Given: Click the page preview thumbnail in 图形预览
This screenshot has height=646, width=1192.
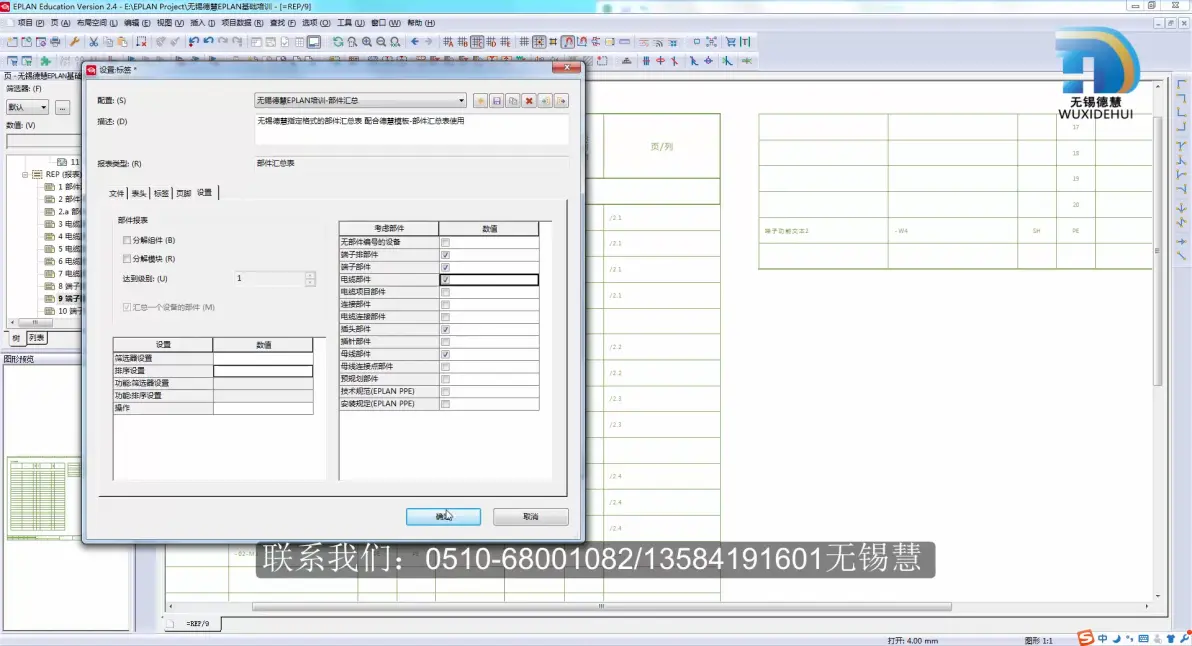Looking at the screenshot, I should [x=42, y=498].
